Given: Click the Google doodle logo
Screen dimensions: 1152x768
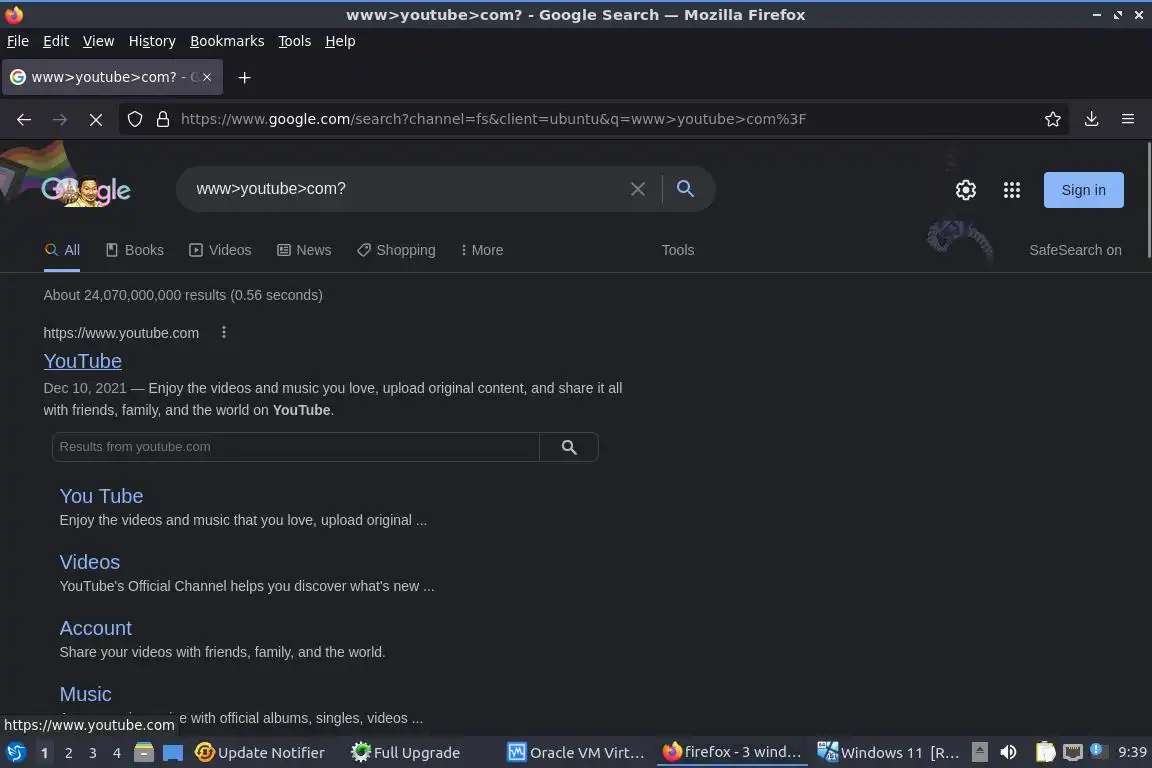Looking at the screenshot, I should [86, 190].
